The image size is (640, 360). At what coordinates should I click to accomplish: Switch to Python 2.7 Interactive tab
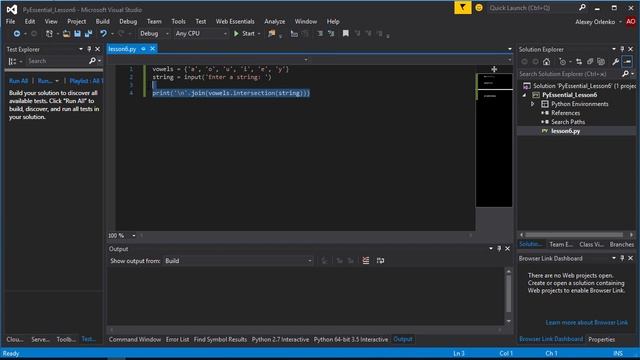(280, 339)
